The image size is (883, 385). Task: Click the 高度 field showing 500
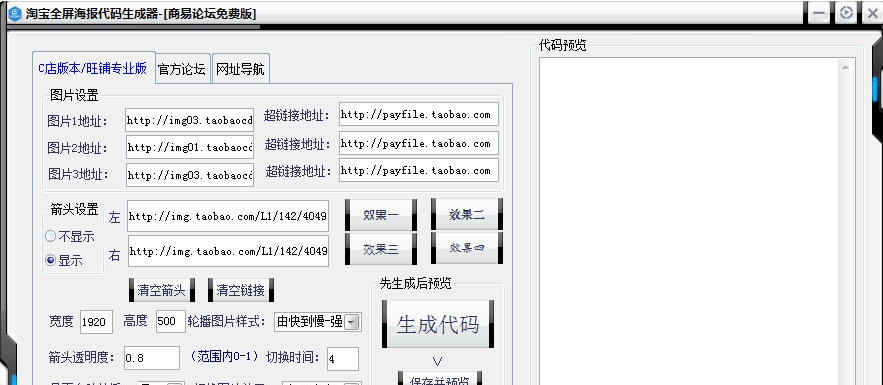pyautogui.click(x=171, y=321)
